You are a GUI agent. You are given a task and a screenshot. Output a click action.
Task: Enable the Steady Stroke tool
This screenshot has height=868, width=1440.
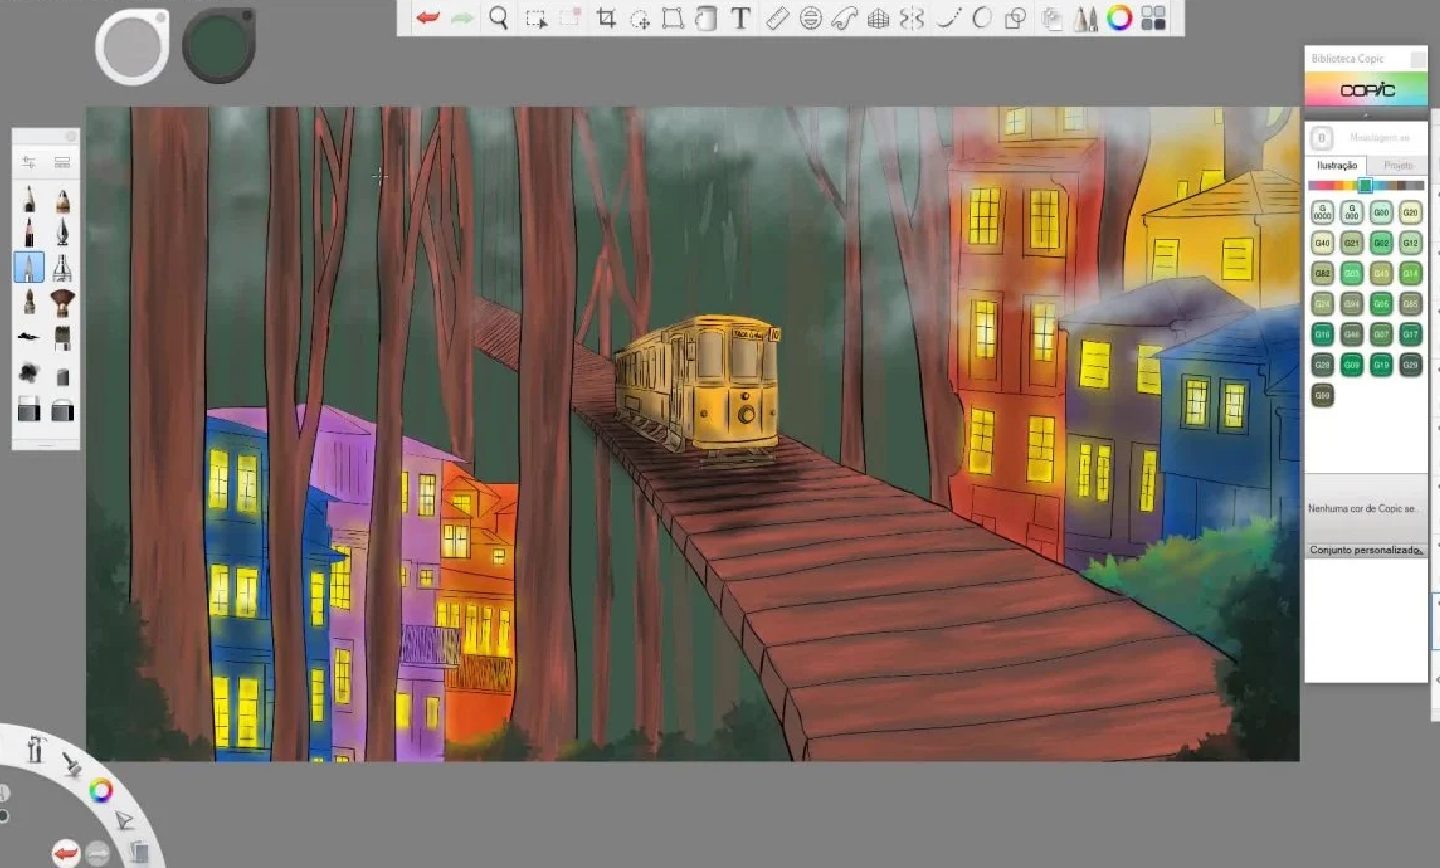(x=947, y=18)
